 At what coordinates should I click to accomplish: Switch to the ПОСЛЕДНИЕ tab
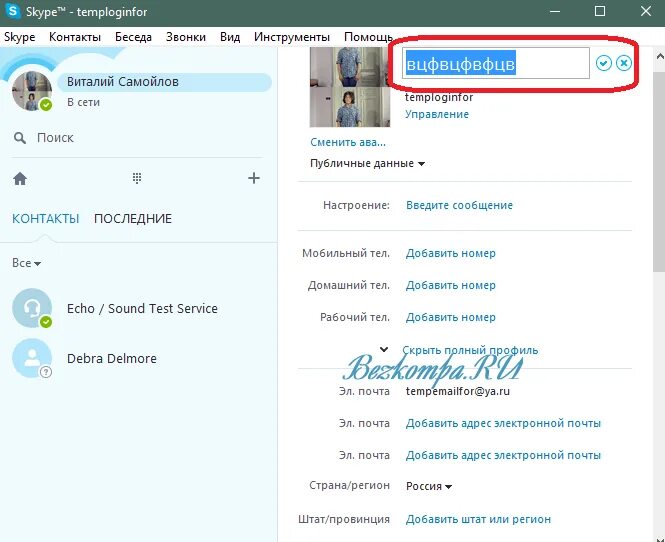tap(133, 219)
